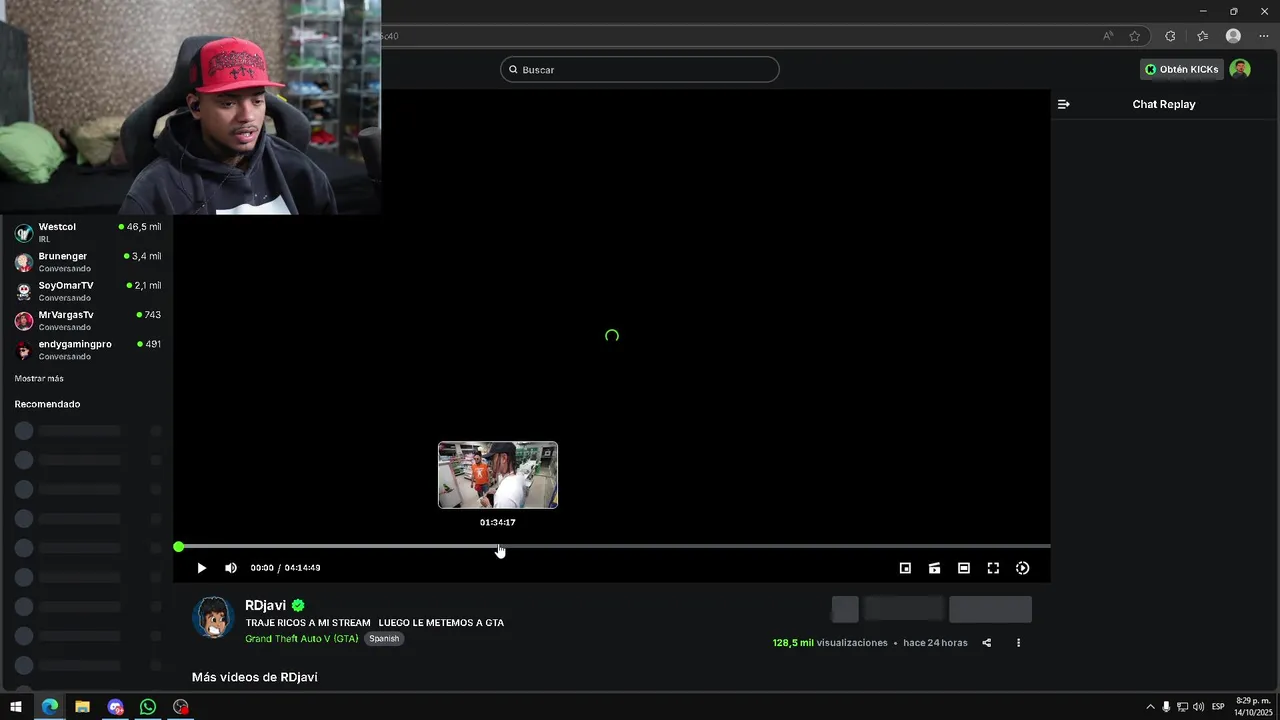Screen dimensions: 1280x720
Task: Click the system tray network icon
Action: pyautogui.click(x=1182, y=707)
